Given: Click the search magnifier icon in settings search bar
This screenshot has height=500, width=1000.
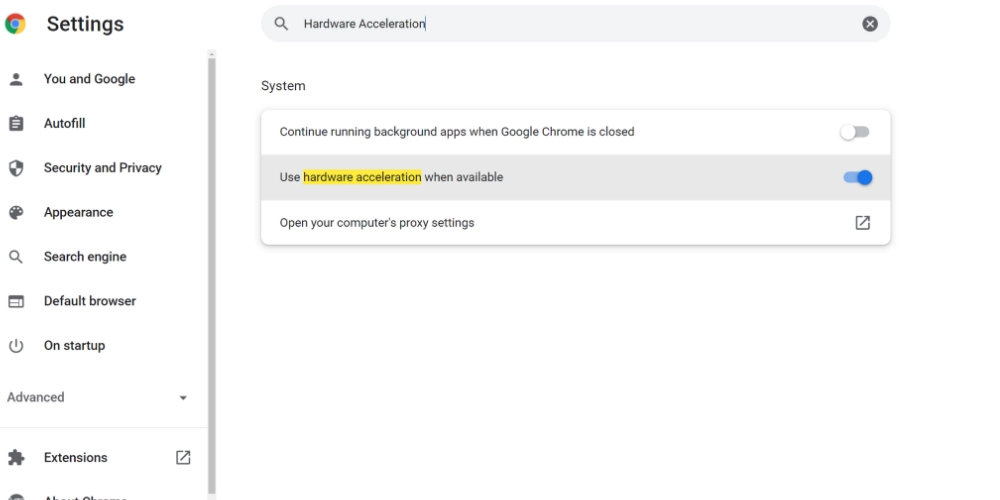Looking at the screenshot, I should [x=281, y=24].
